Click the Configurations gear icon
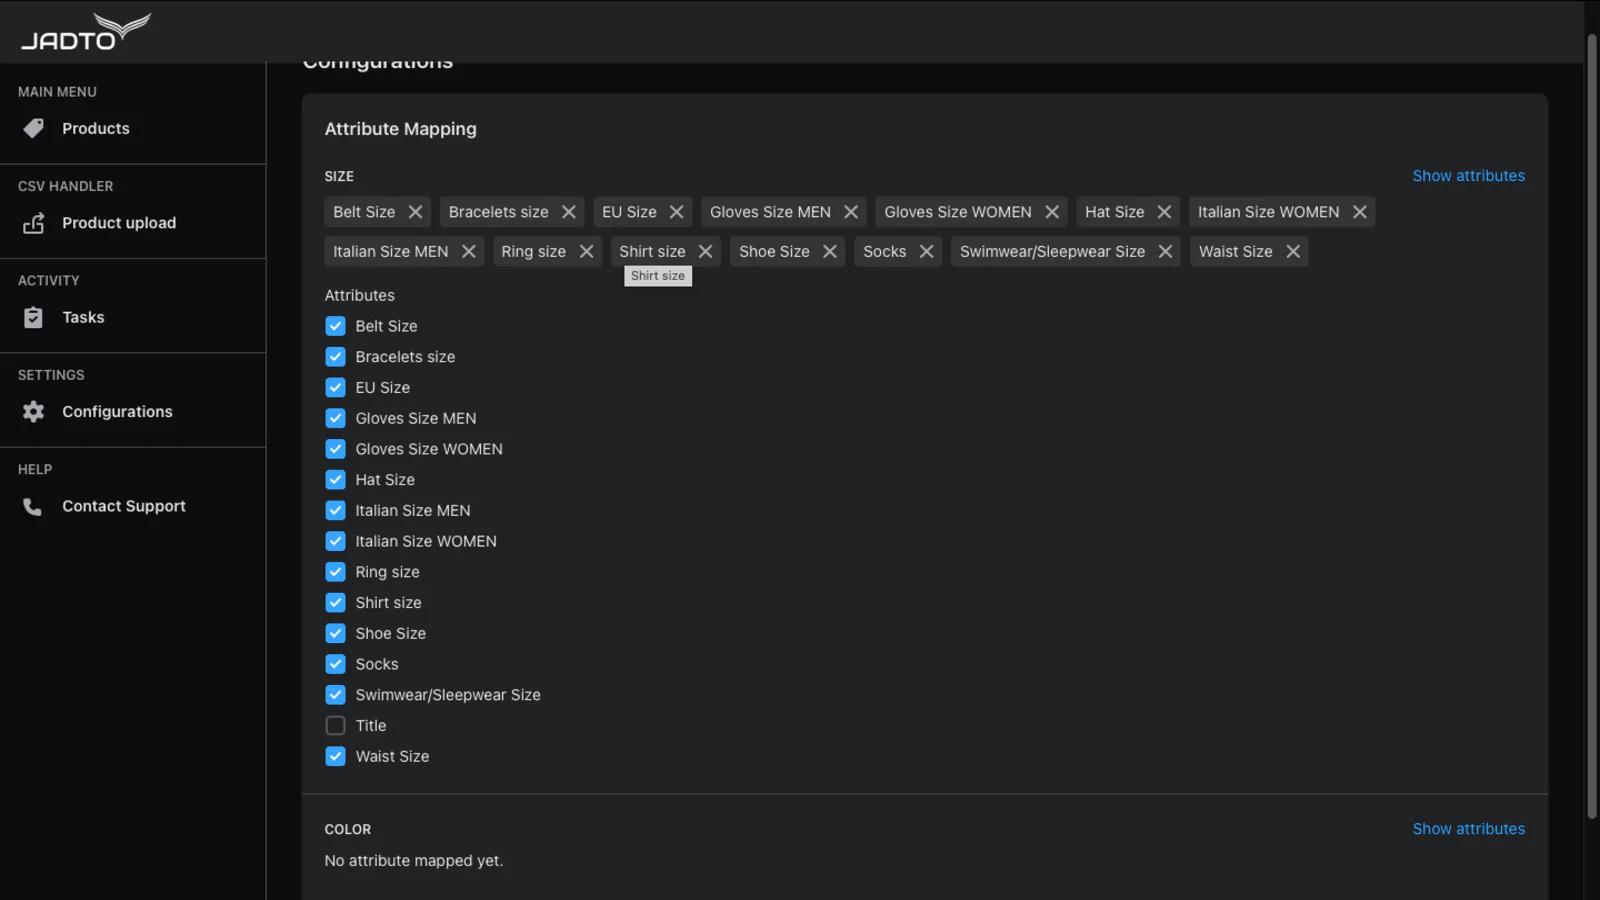This screenshot has height=900, width=1600. [x=33, y=412]
